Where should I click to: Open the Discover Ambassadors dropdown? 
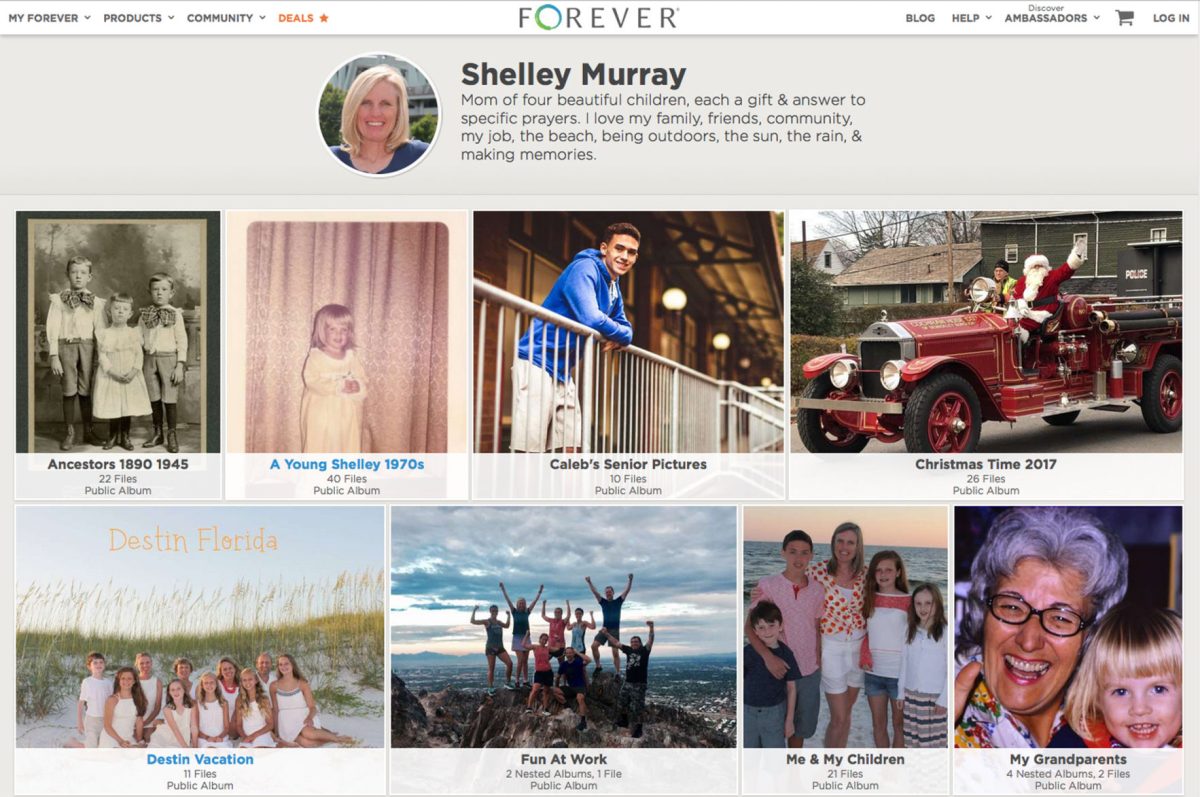click(1052, 15)
